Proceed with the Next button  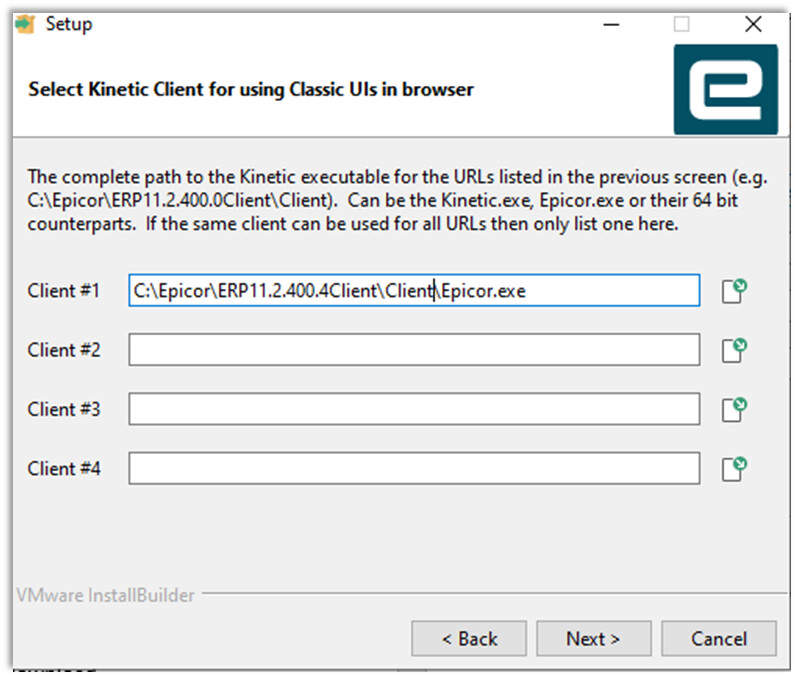point(594,638)
